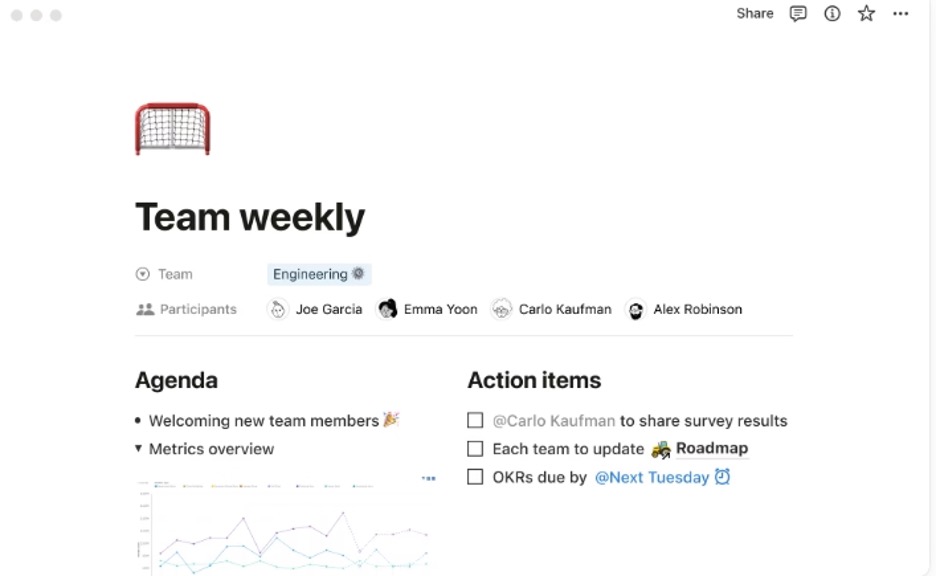Click Emma Yoon's avatar
The height and width of the screenshot is (576, 936).
(x=387, y=309)
